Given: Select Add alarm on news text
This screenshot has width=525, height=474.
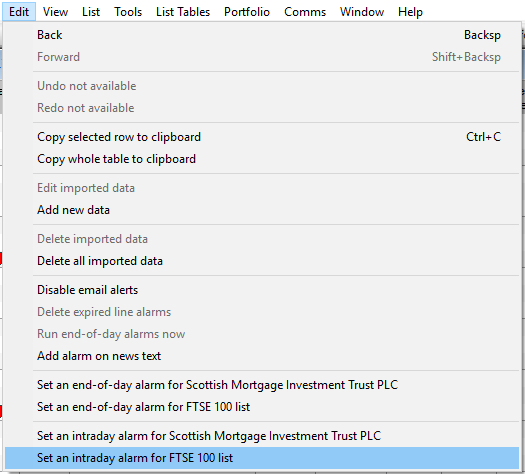Looking at the screenshot, I should point(262,356).
